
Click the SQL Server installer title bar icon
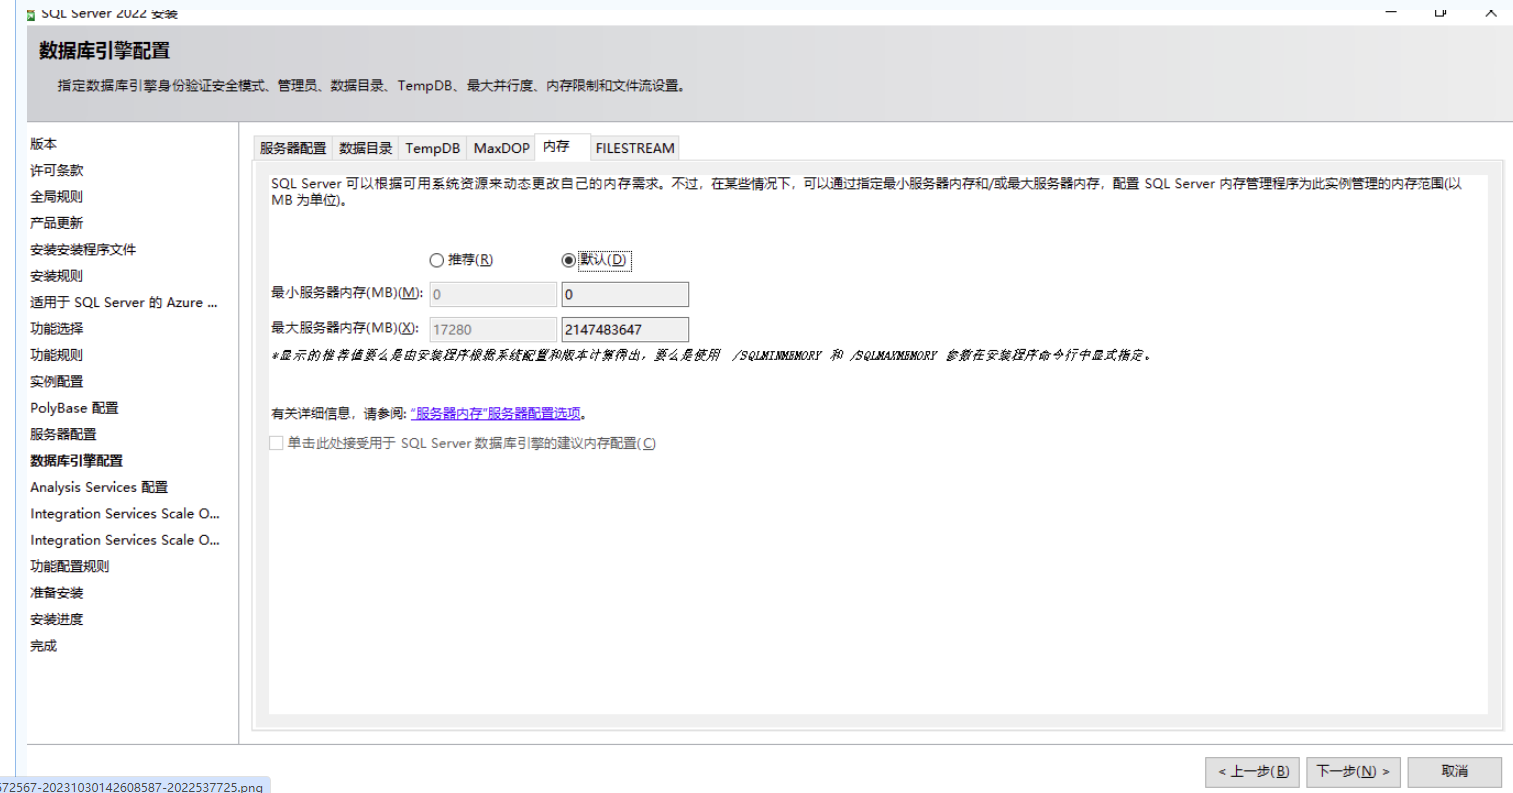31,15
